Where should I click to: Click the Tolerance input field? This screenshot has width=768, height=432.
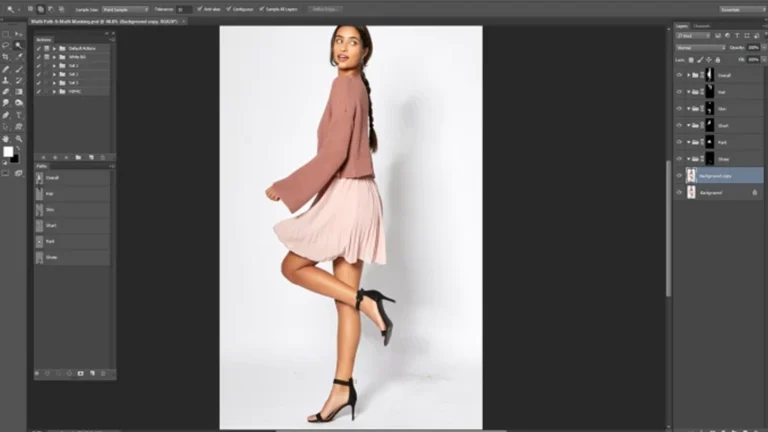coord(183,9)
